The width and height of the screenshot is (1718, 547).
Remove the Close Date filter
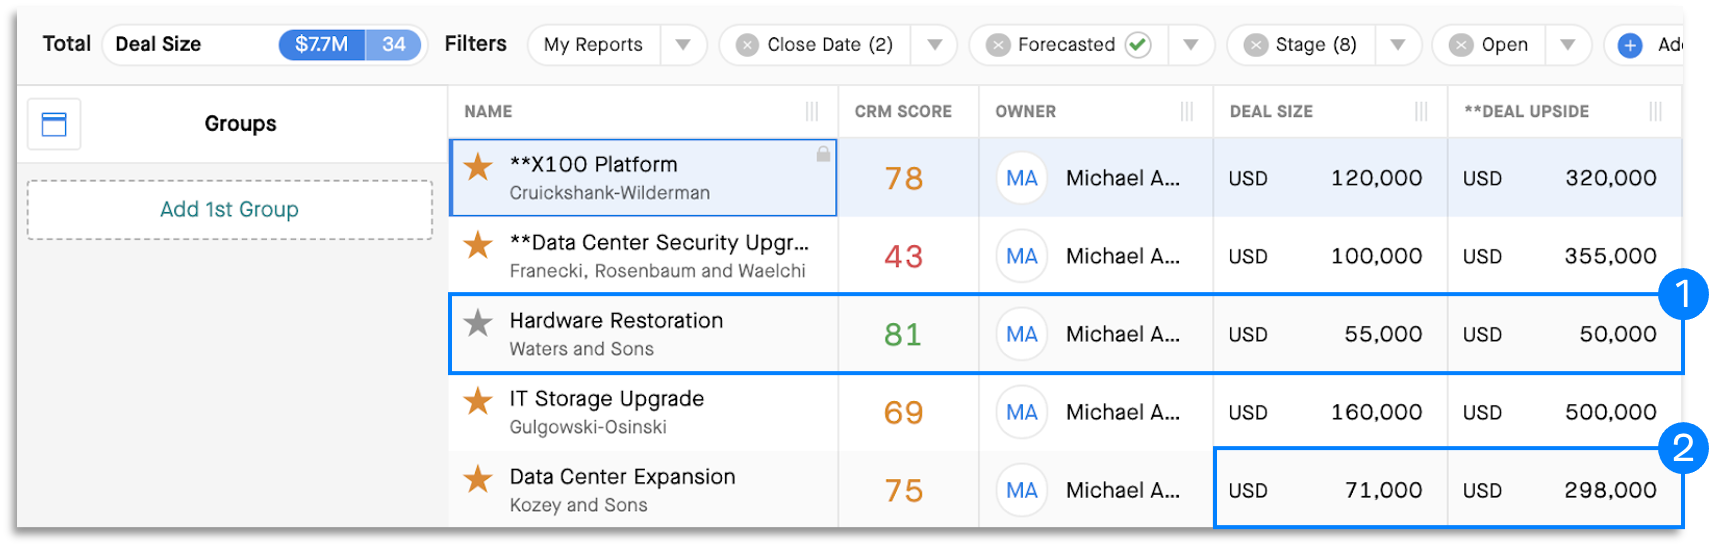tap(747, 45)
